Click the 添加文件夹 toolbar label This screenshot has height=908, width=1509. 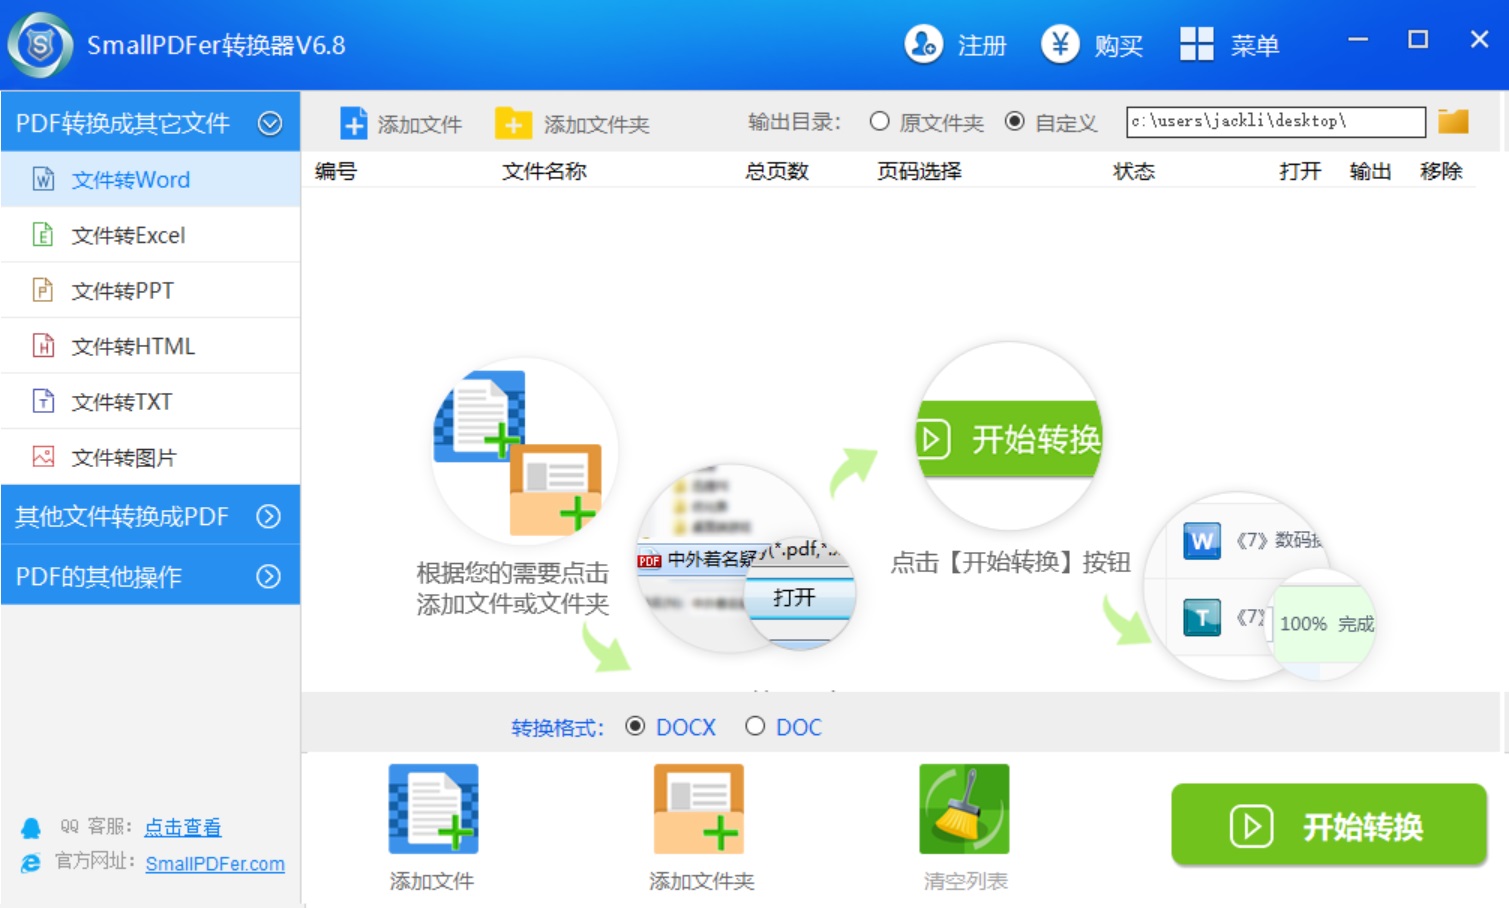596,124
